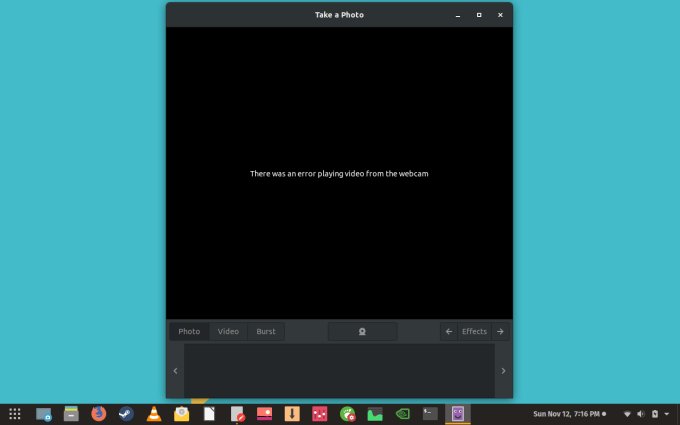Launch VLC media player from taskbar
The height and width of the screenshot is (425, 680).
click(154, 413)
